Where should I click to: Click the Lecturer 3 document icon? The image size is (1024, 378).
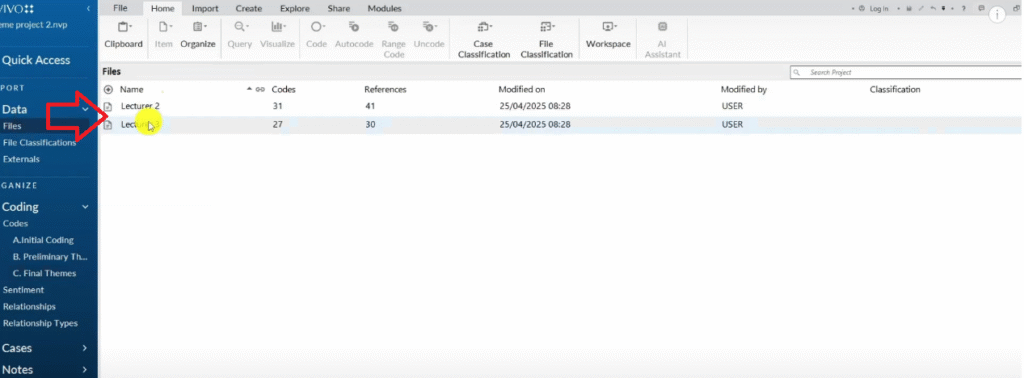tap(108, 125)
